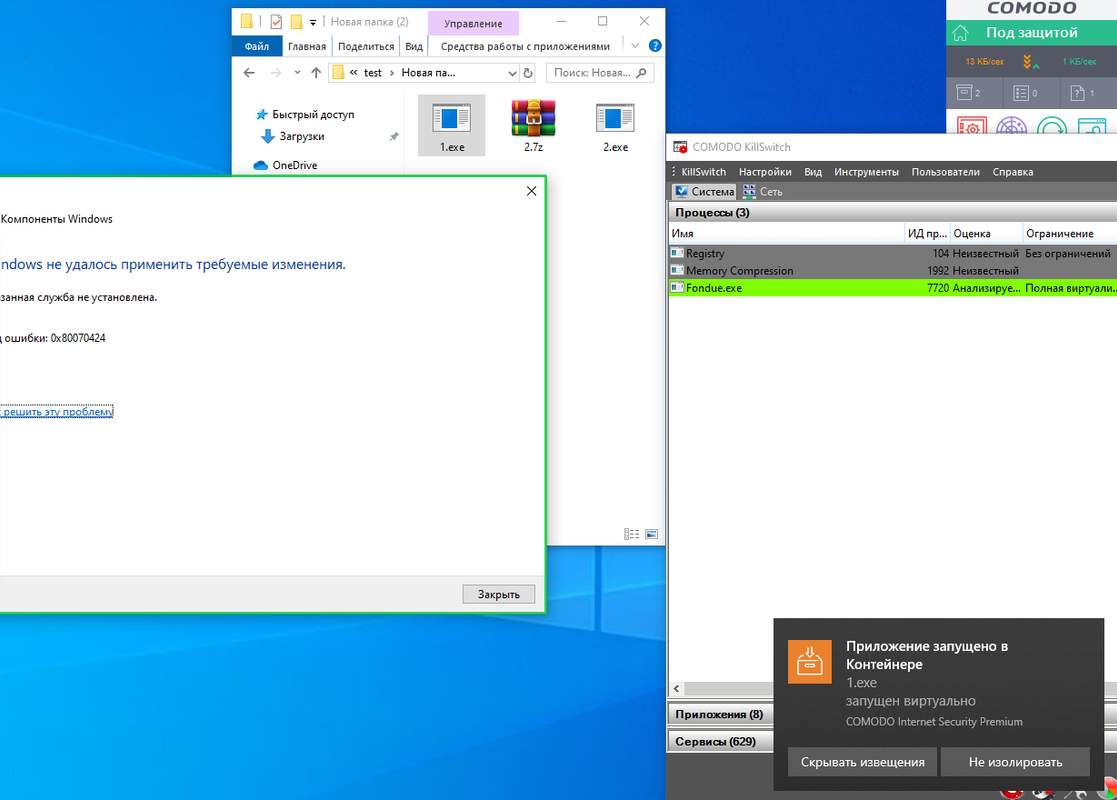Open the Главная ribbon tab

pyautogui.click(x=306, y=46)
